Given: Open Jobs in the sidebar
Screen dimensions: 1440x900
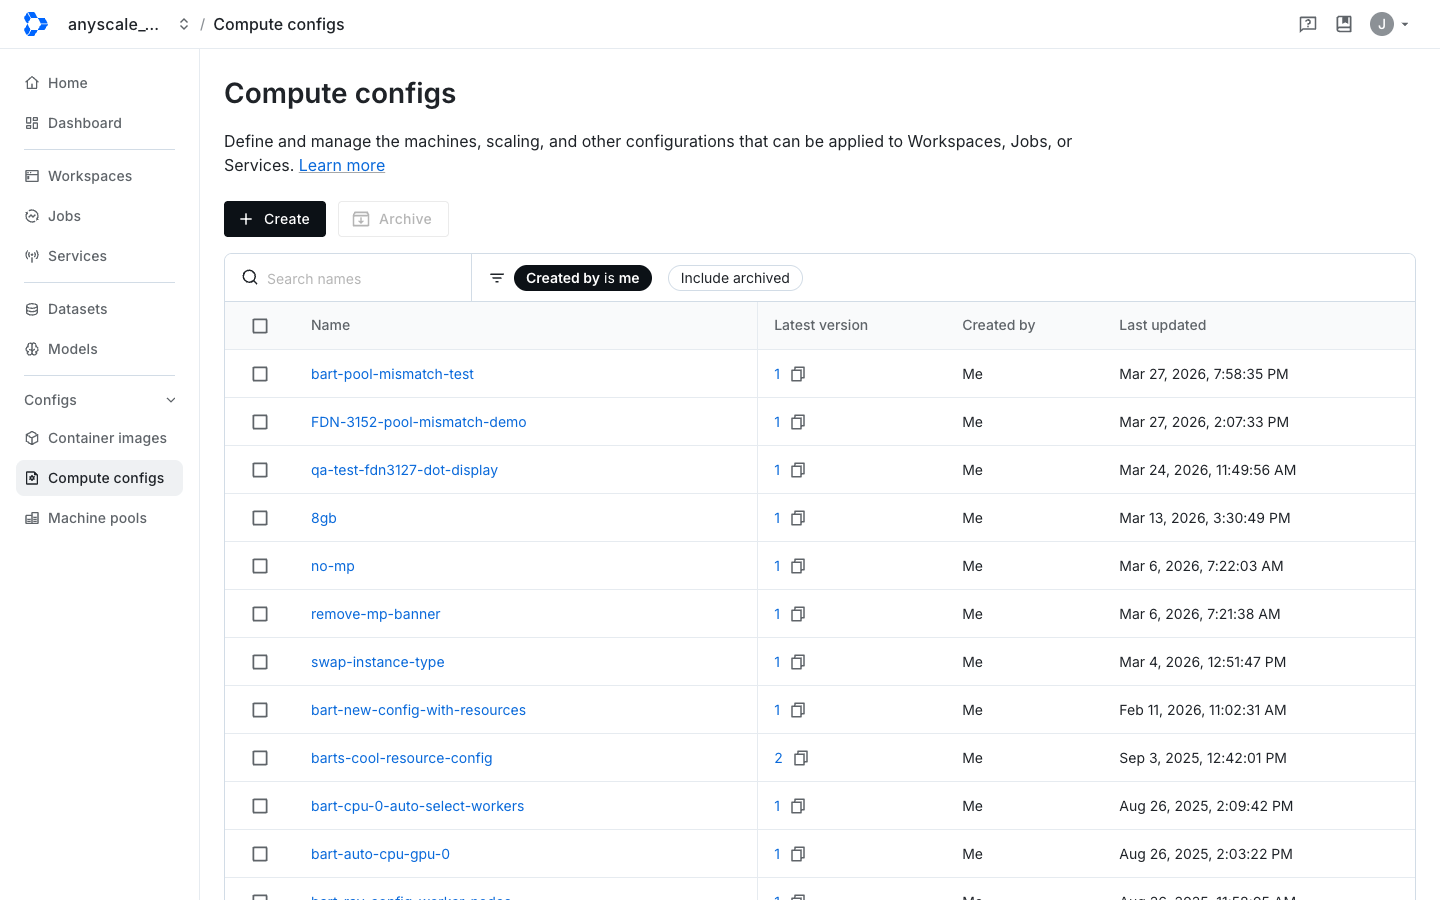Looking at the screenshot, I should (99, 216).
